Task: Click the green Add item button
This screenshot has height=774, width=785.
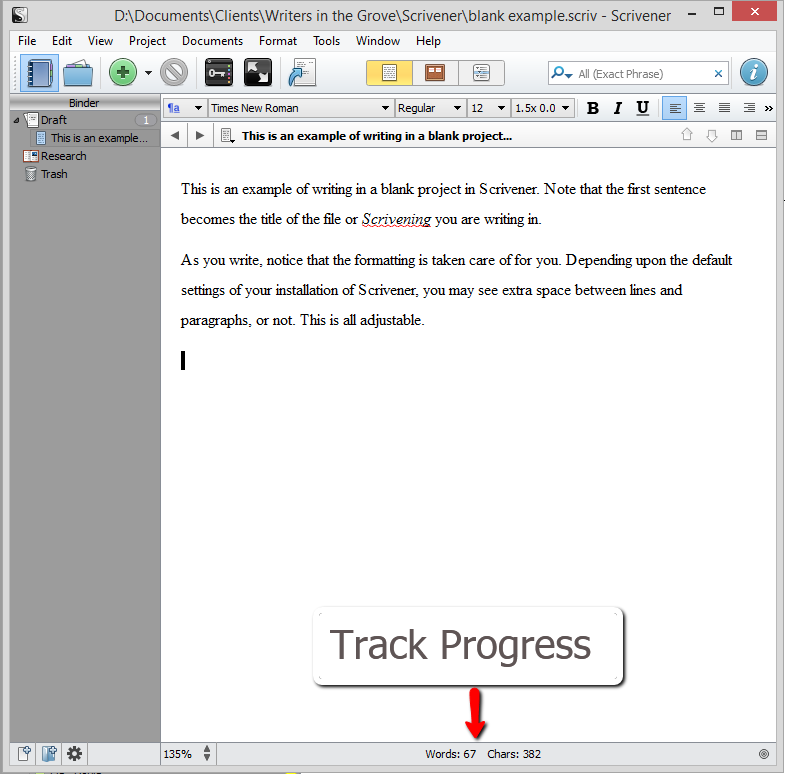Action: coord(123,73)
